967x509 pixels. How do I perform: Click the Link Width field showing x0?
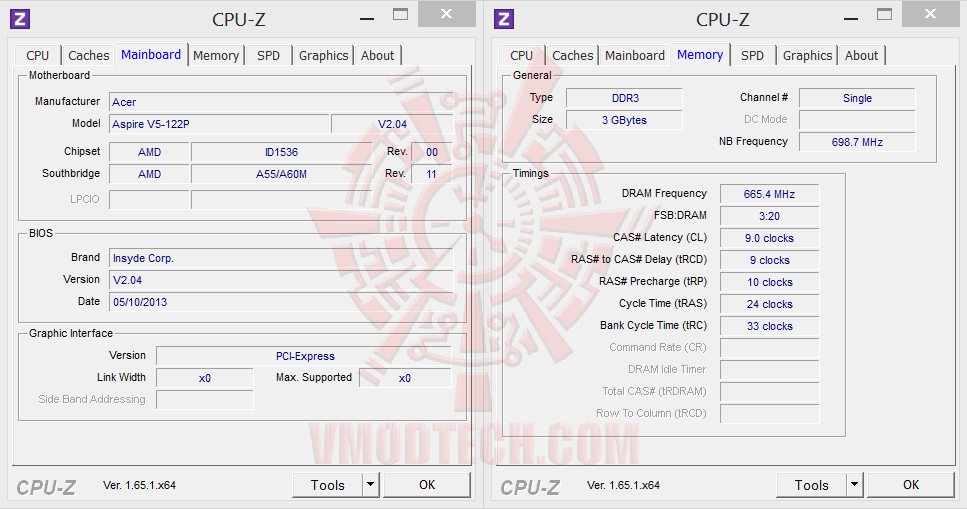pyautogui.click(x=205, y=378)
